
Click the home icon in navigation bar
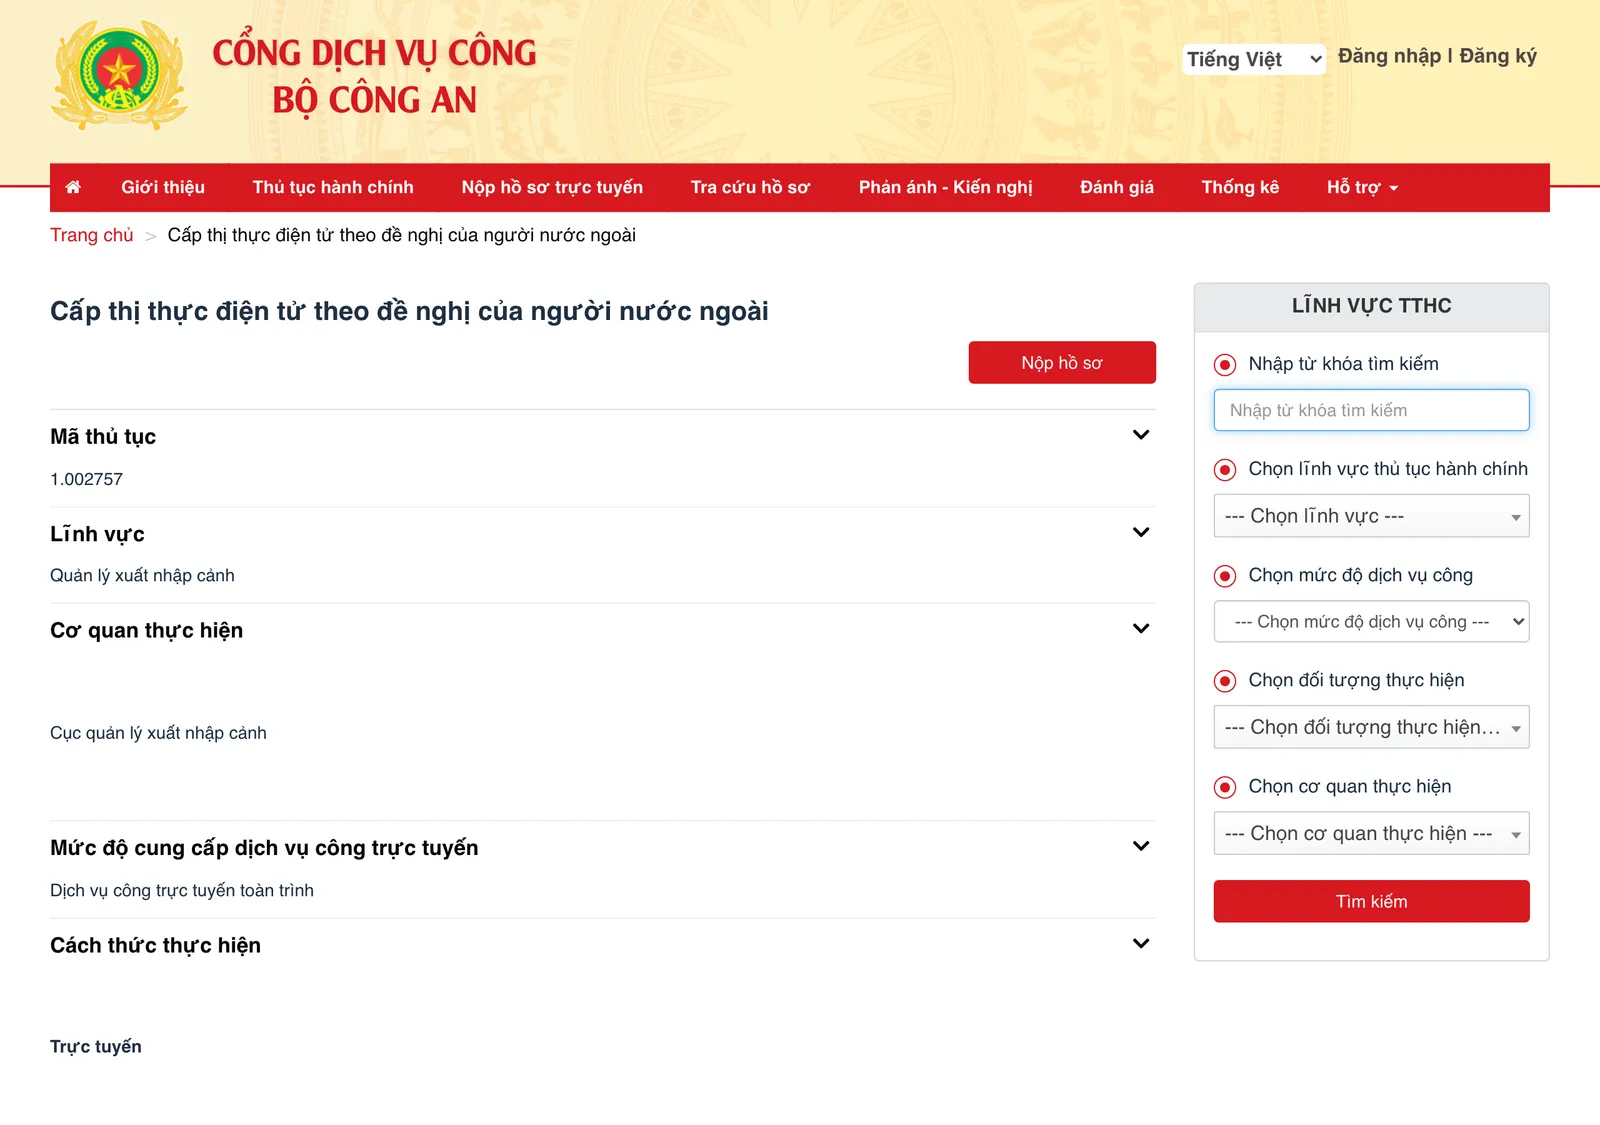(x=73, y=187)
